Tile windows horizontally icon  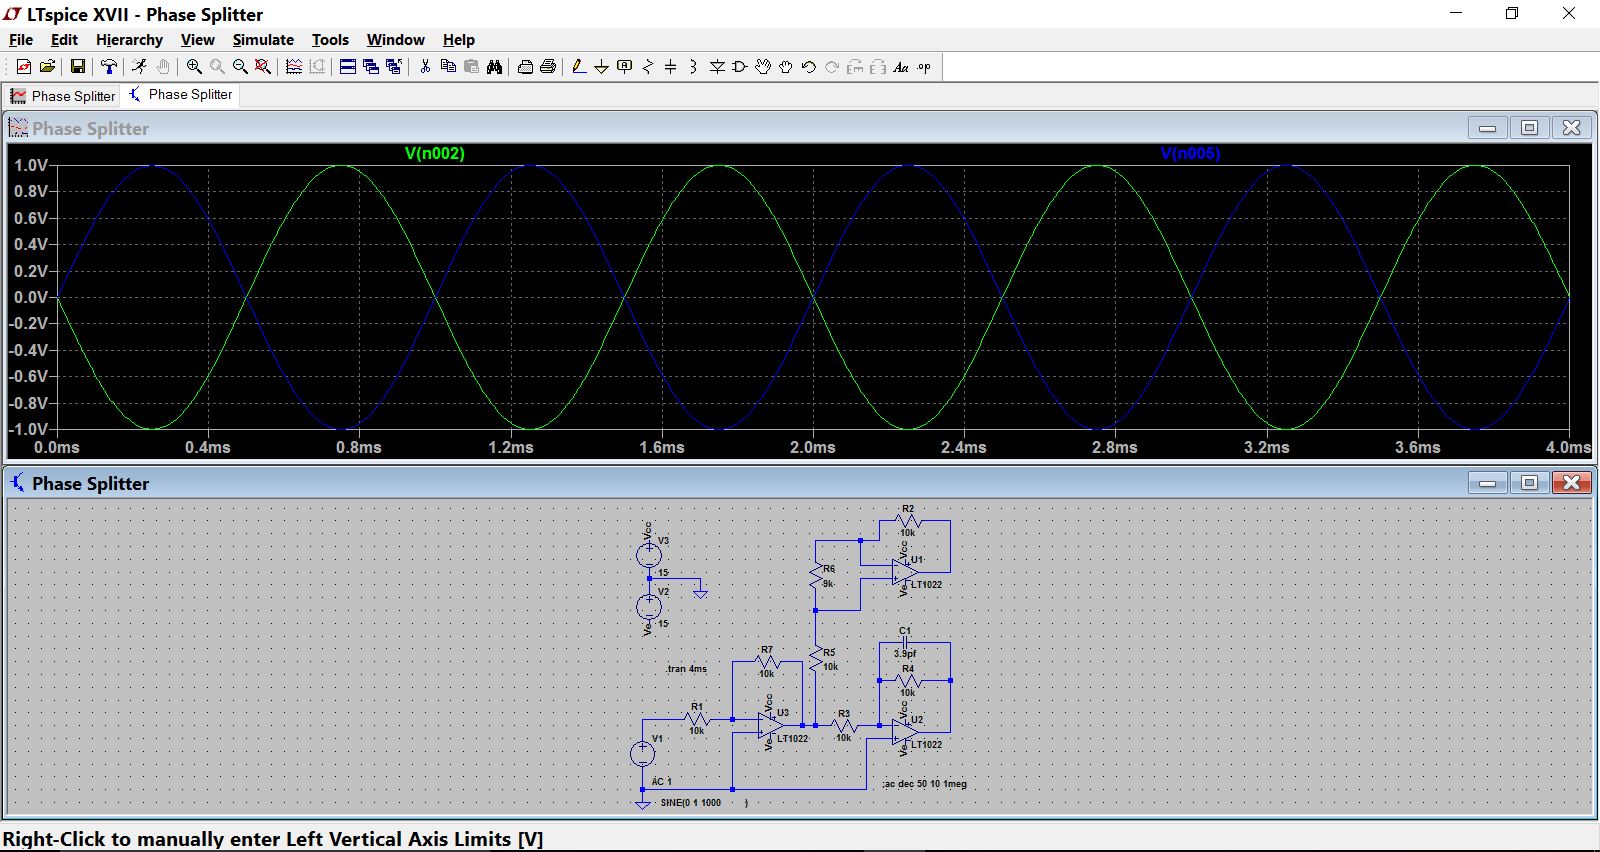[x=347, y=67]
